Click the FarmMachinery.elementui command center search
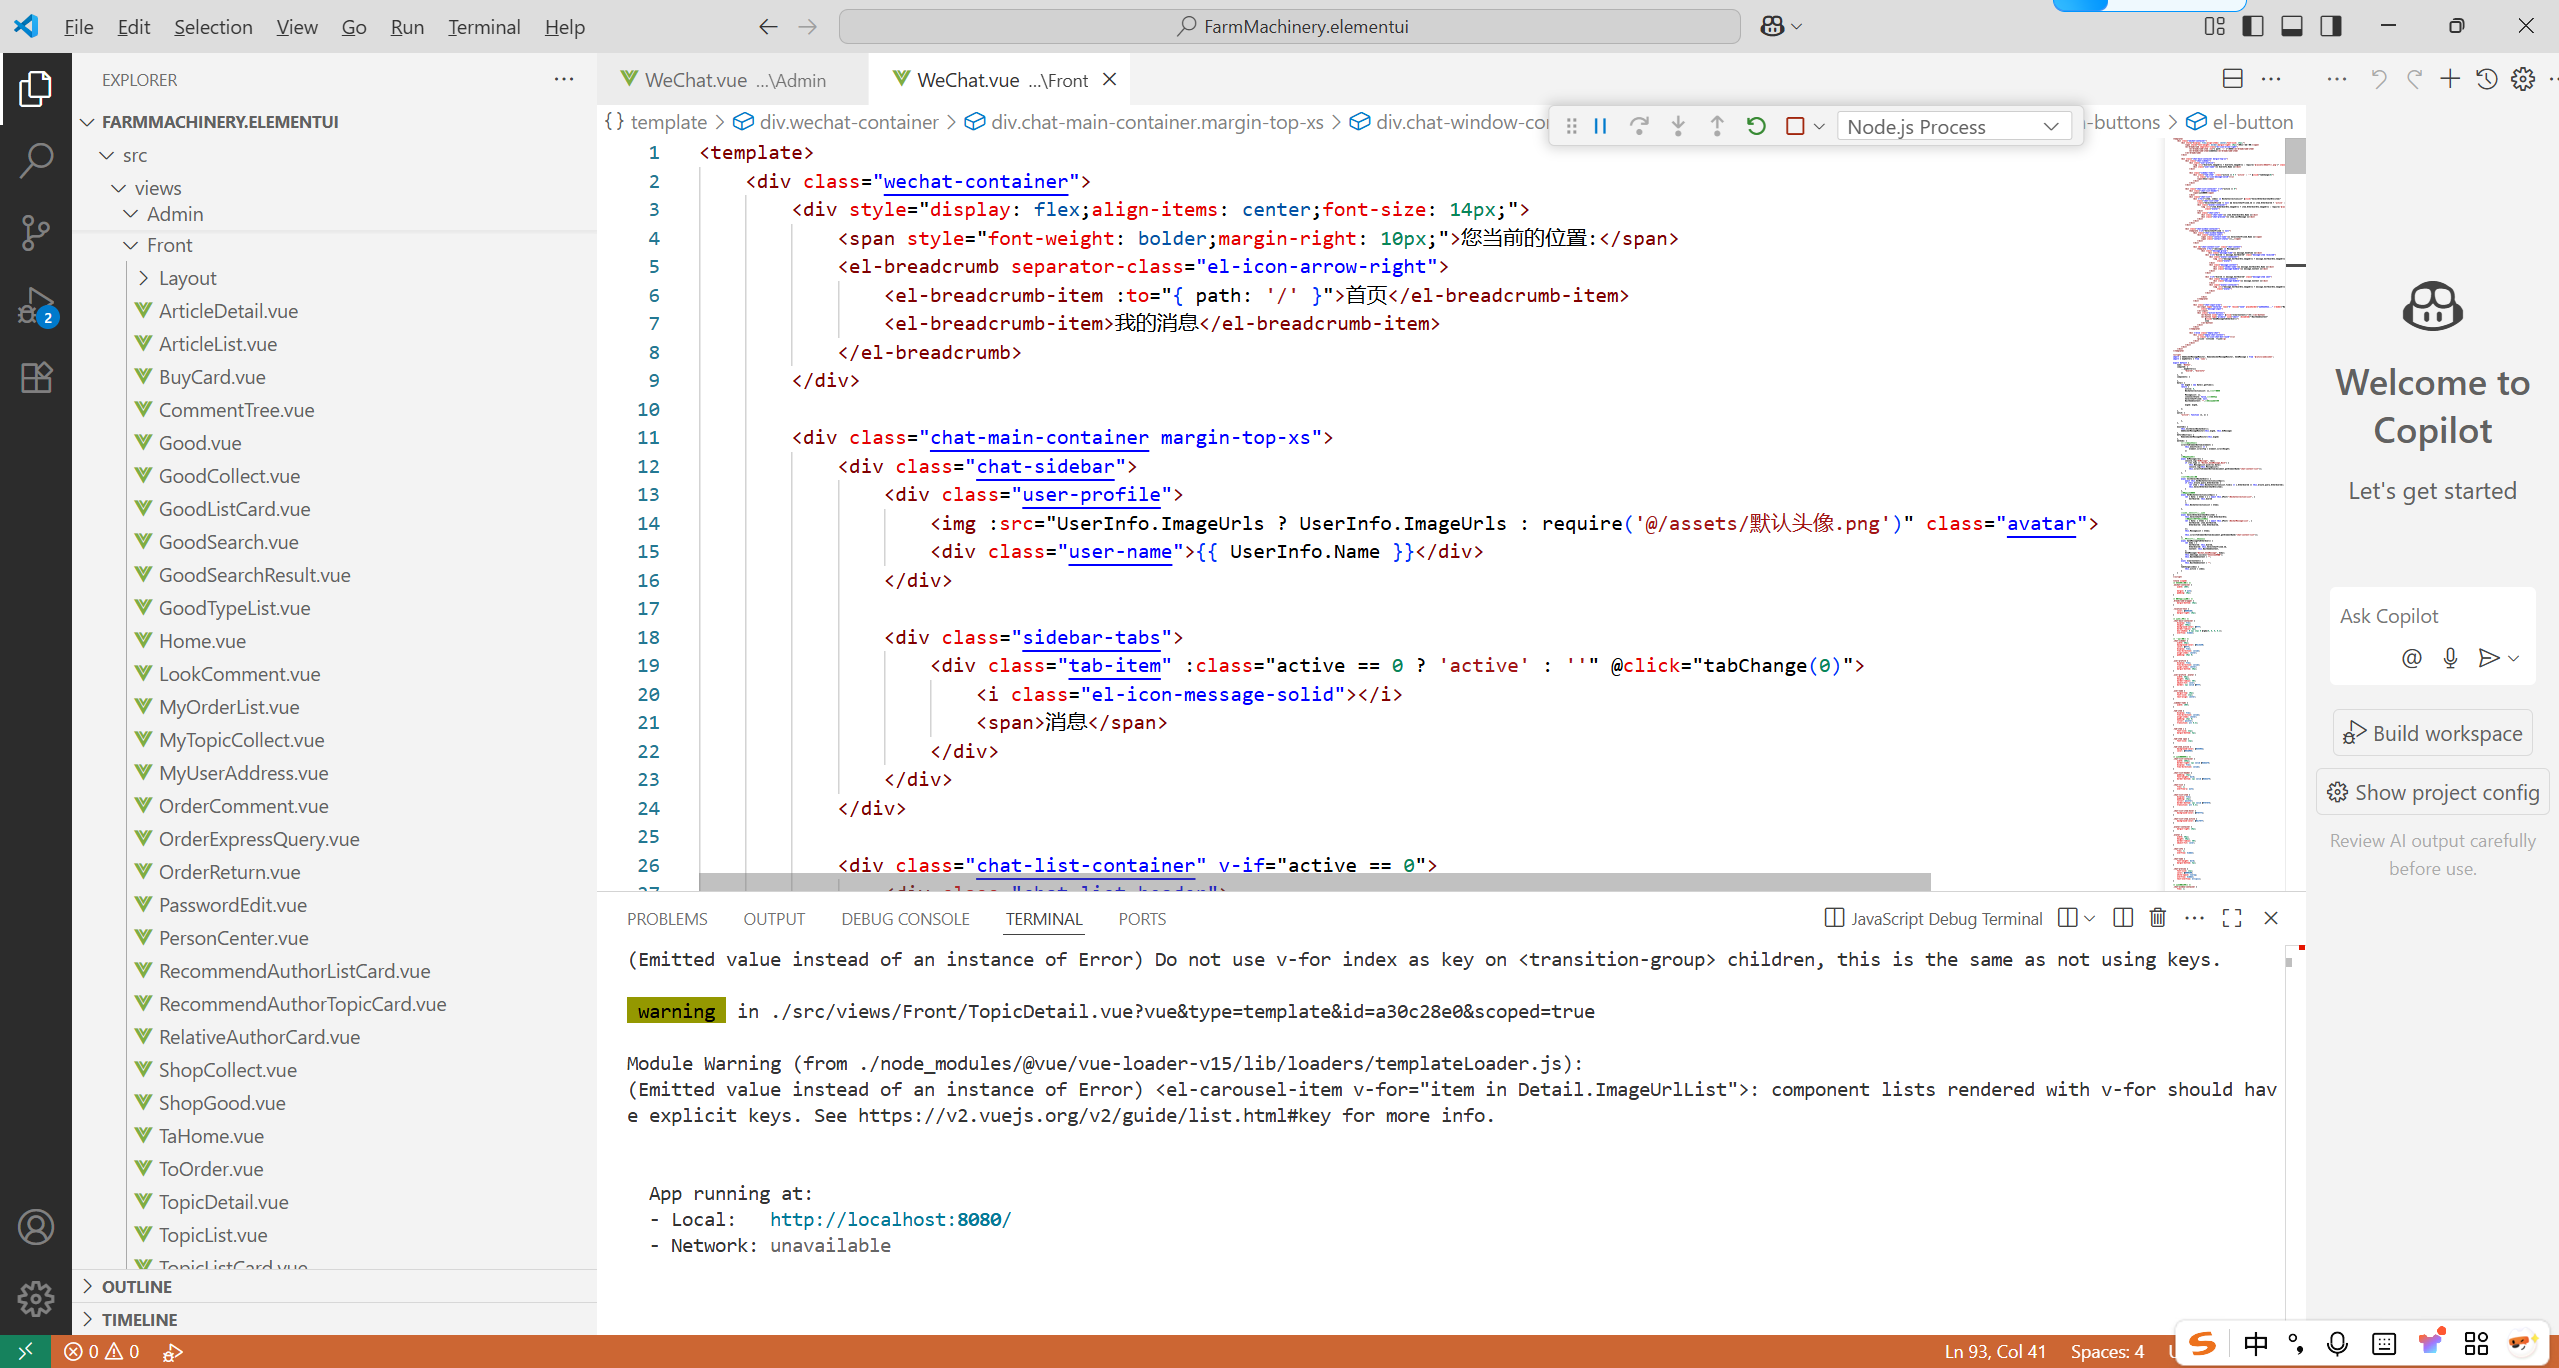 pyautogui.click(x=1290, y=27)
